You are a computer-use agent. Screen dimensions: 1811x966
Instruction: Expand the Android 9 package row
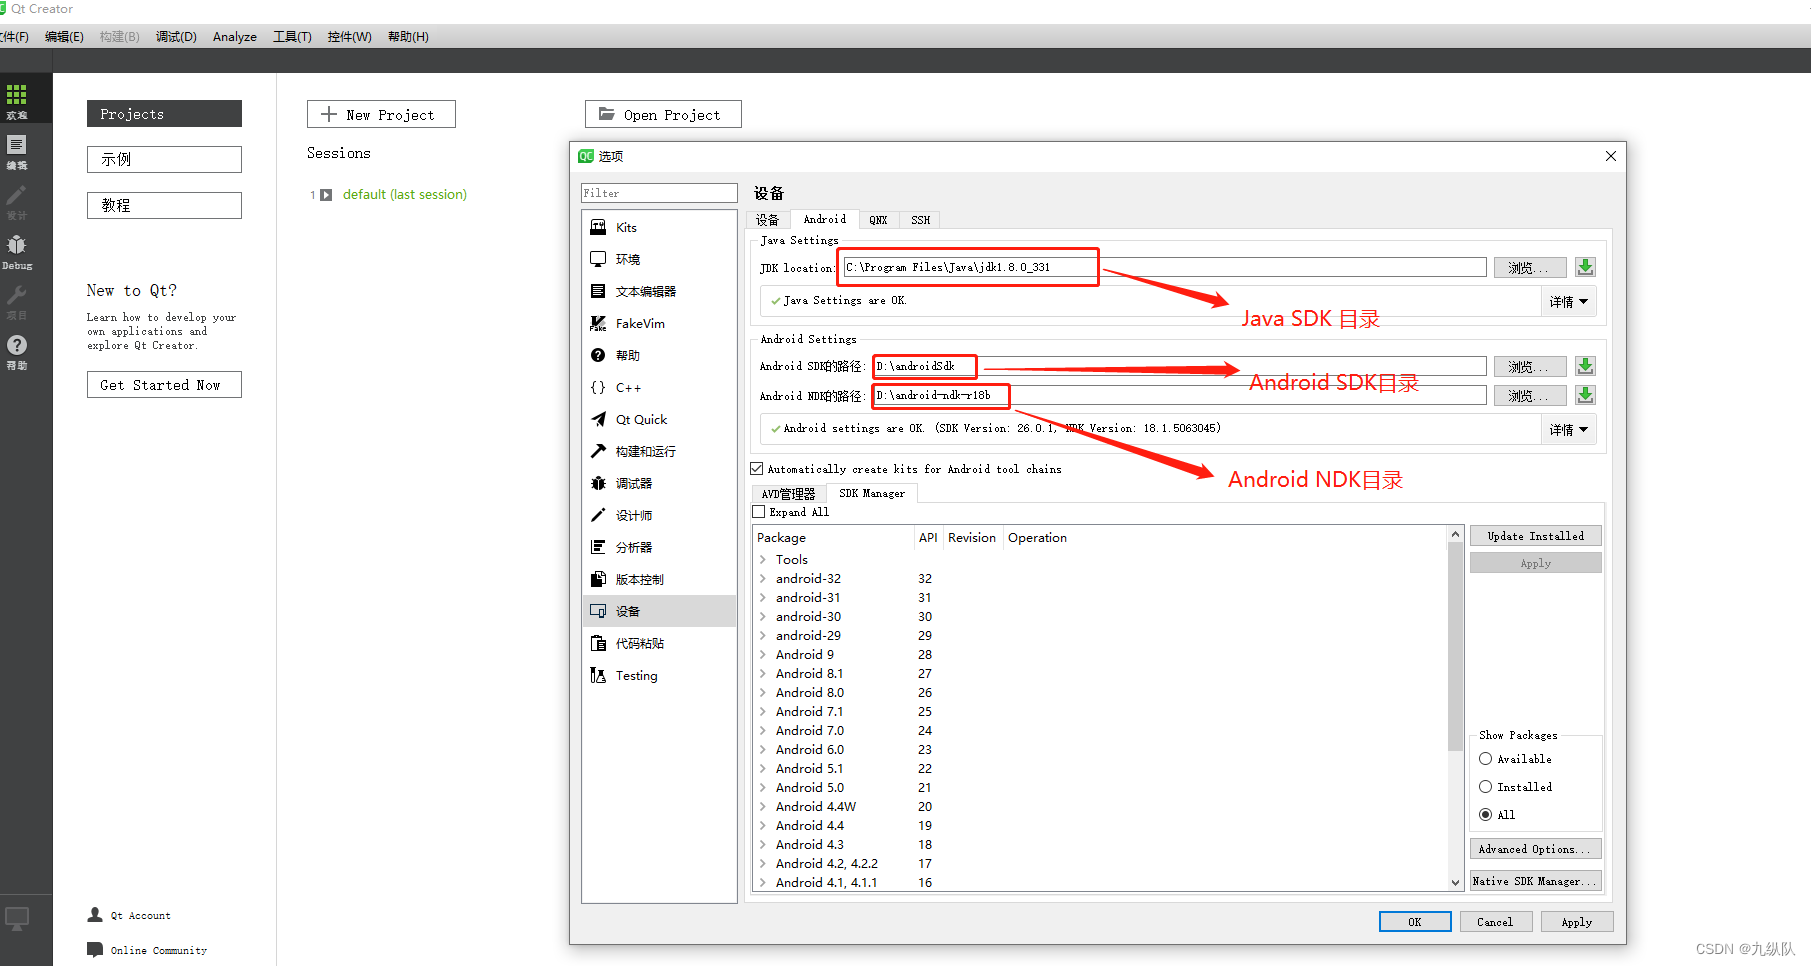click(763, 655)
